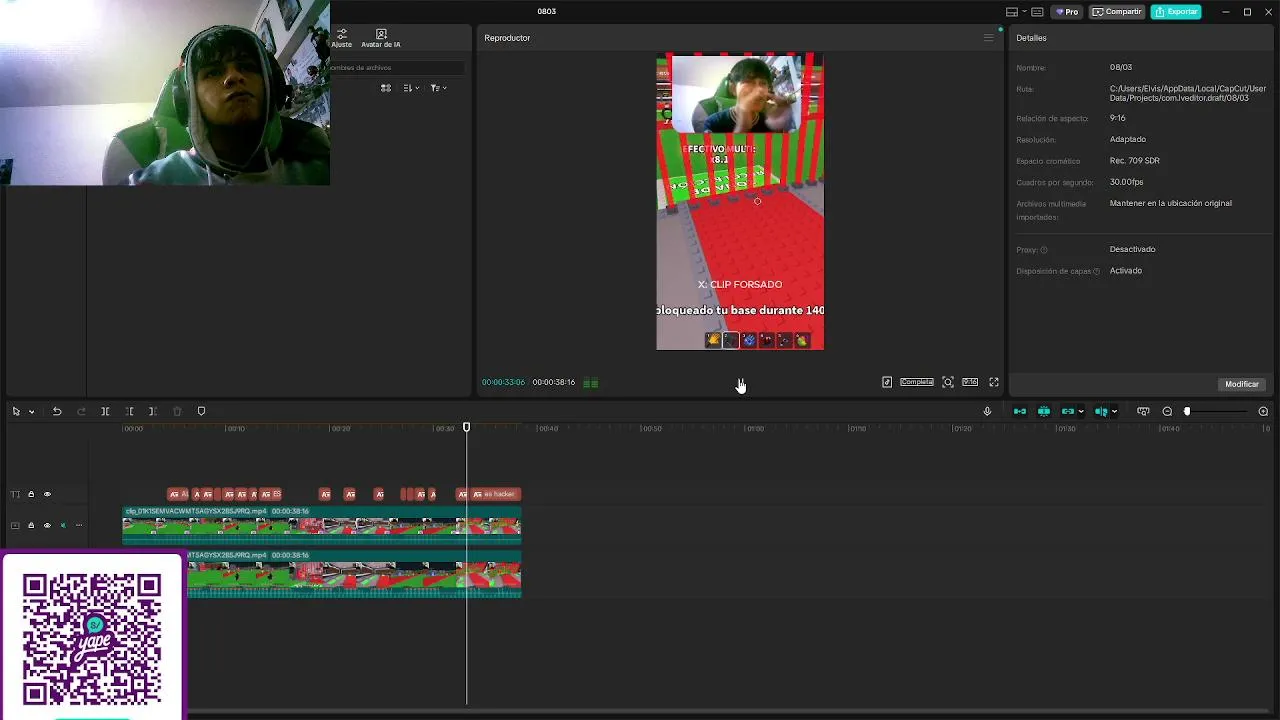Click the media file name search field

tap(397, 68)
